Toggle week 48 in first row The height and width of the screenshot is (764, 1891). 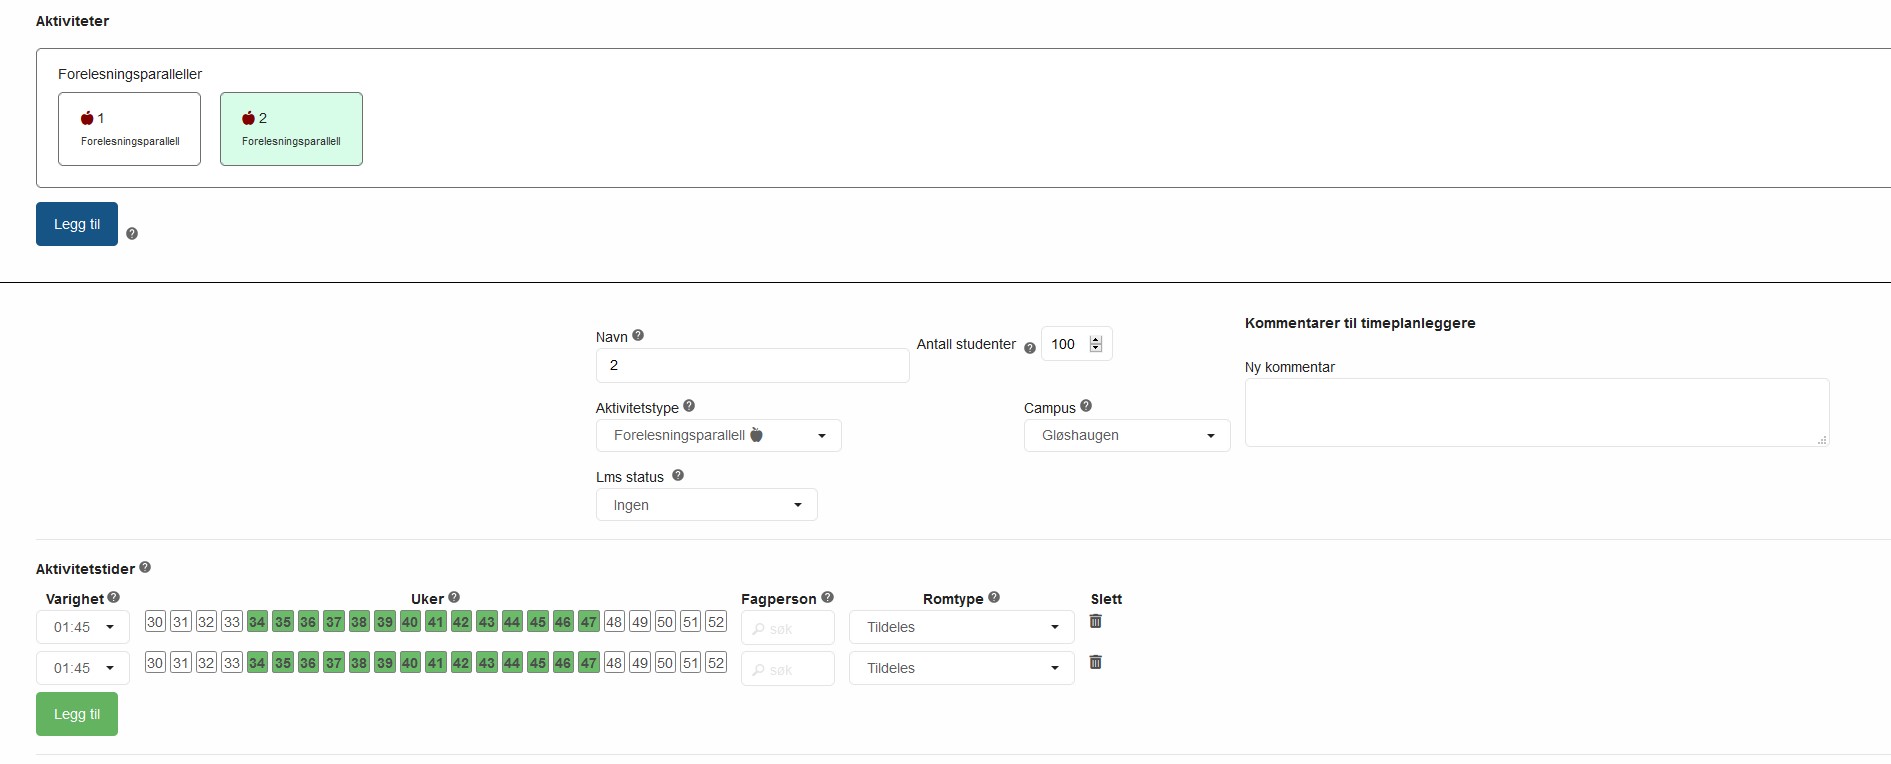pyautogui.click(x=614, y=622)
